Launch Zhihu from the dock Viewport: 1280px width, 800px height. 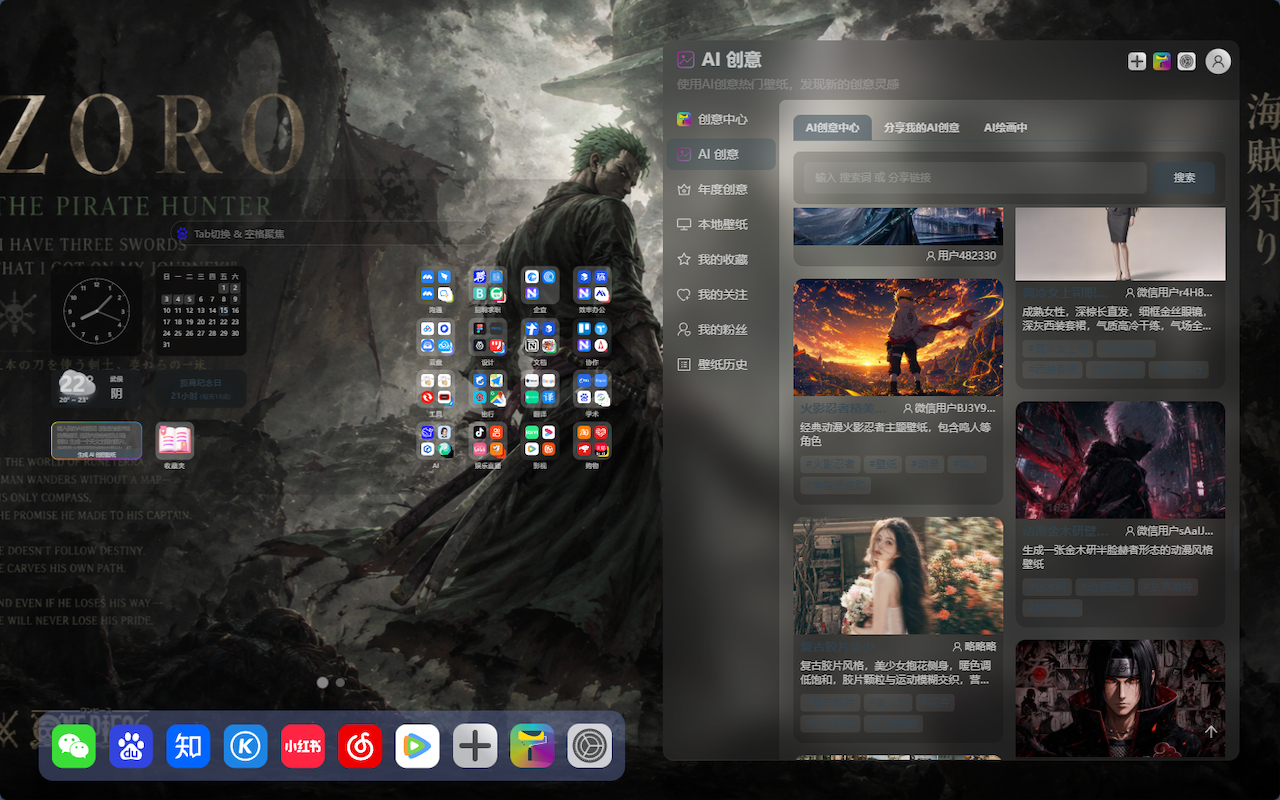[188, 746]
